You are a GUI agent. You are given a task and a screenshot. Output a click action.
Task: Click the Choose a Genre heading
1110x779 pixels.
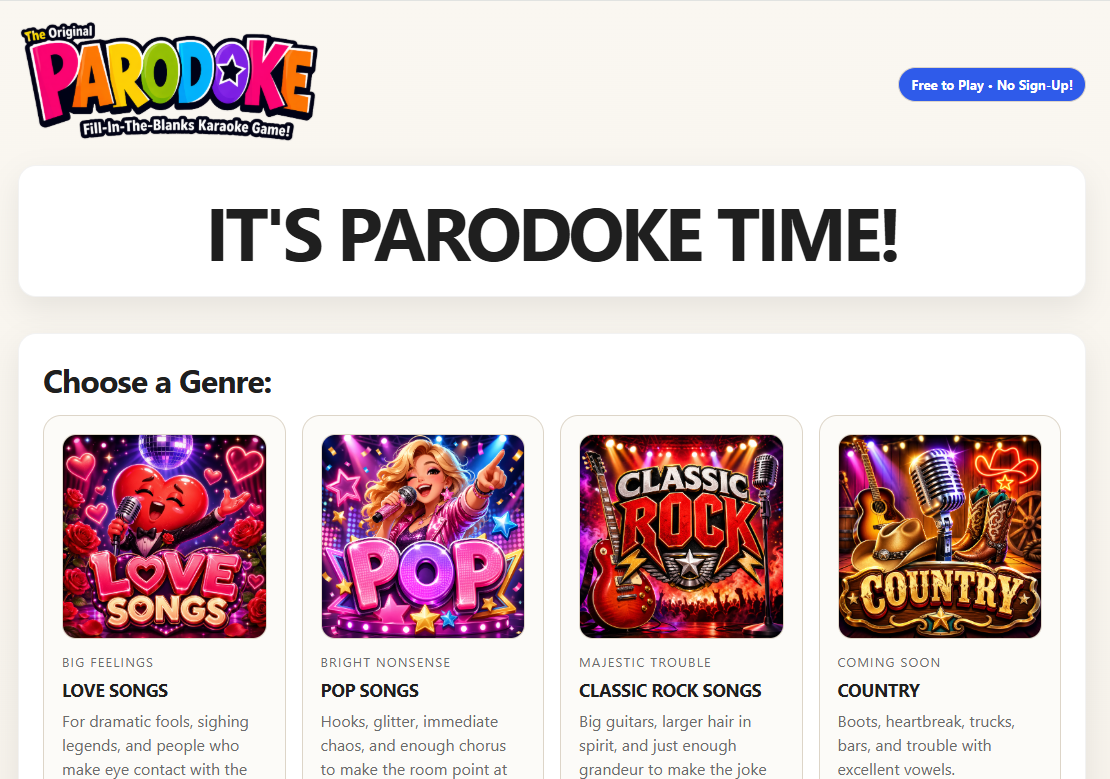click(158, 382)
